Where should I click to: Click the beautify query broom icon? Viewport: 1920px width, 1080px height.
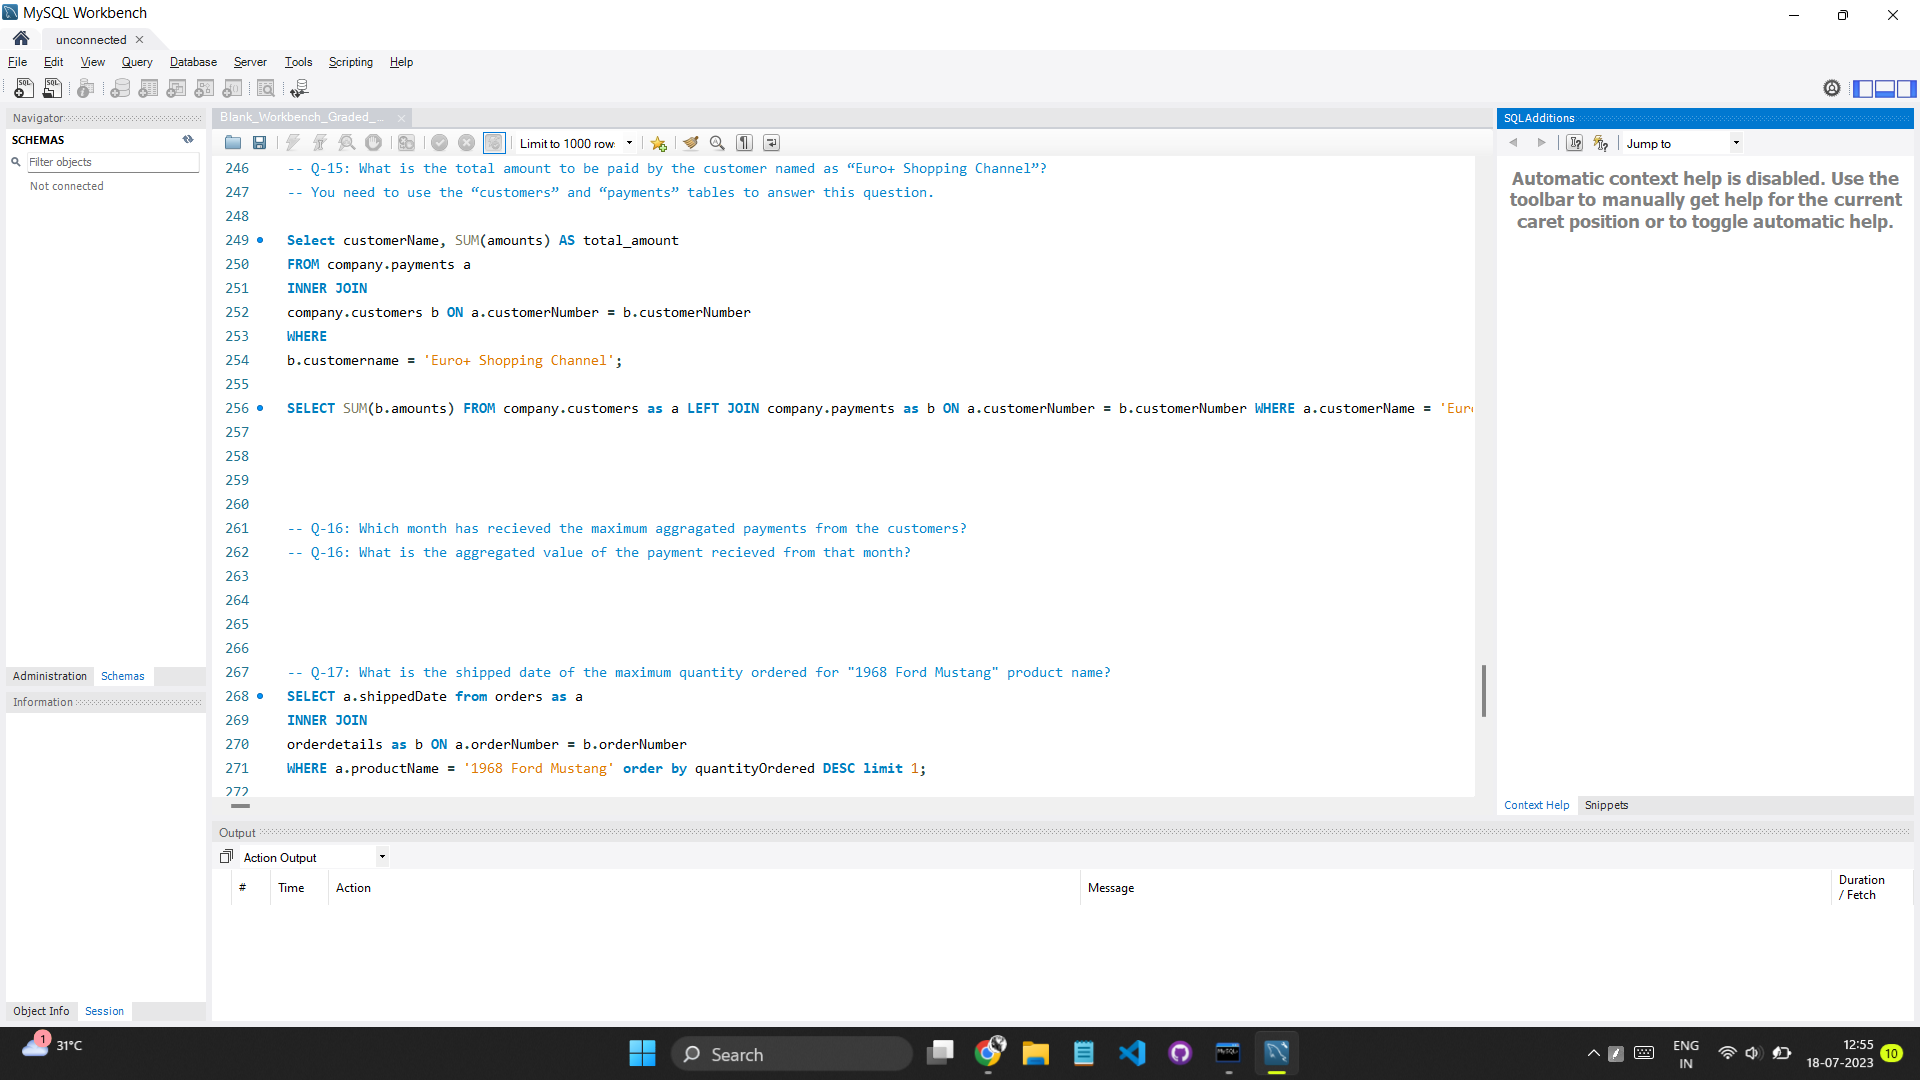(690, 143)
